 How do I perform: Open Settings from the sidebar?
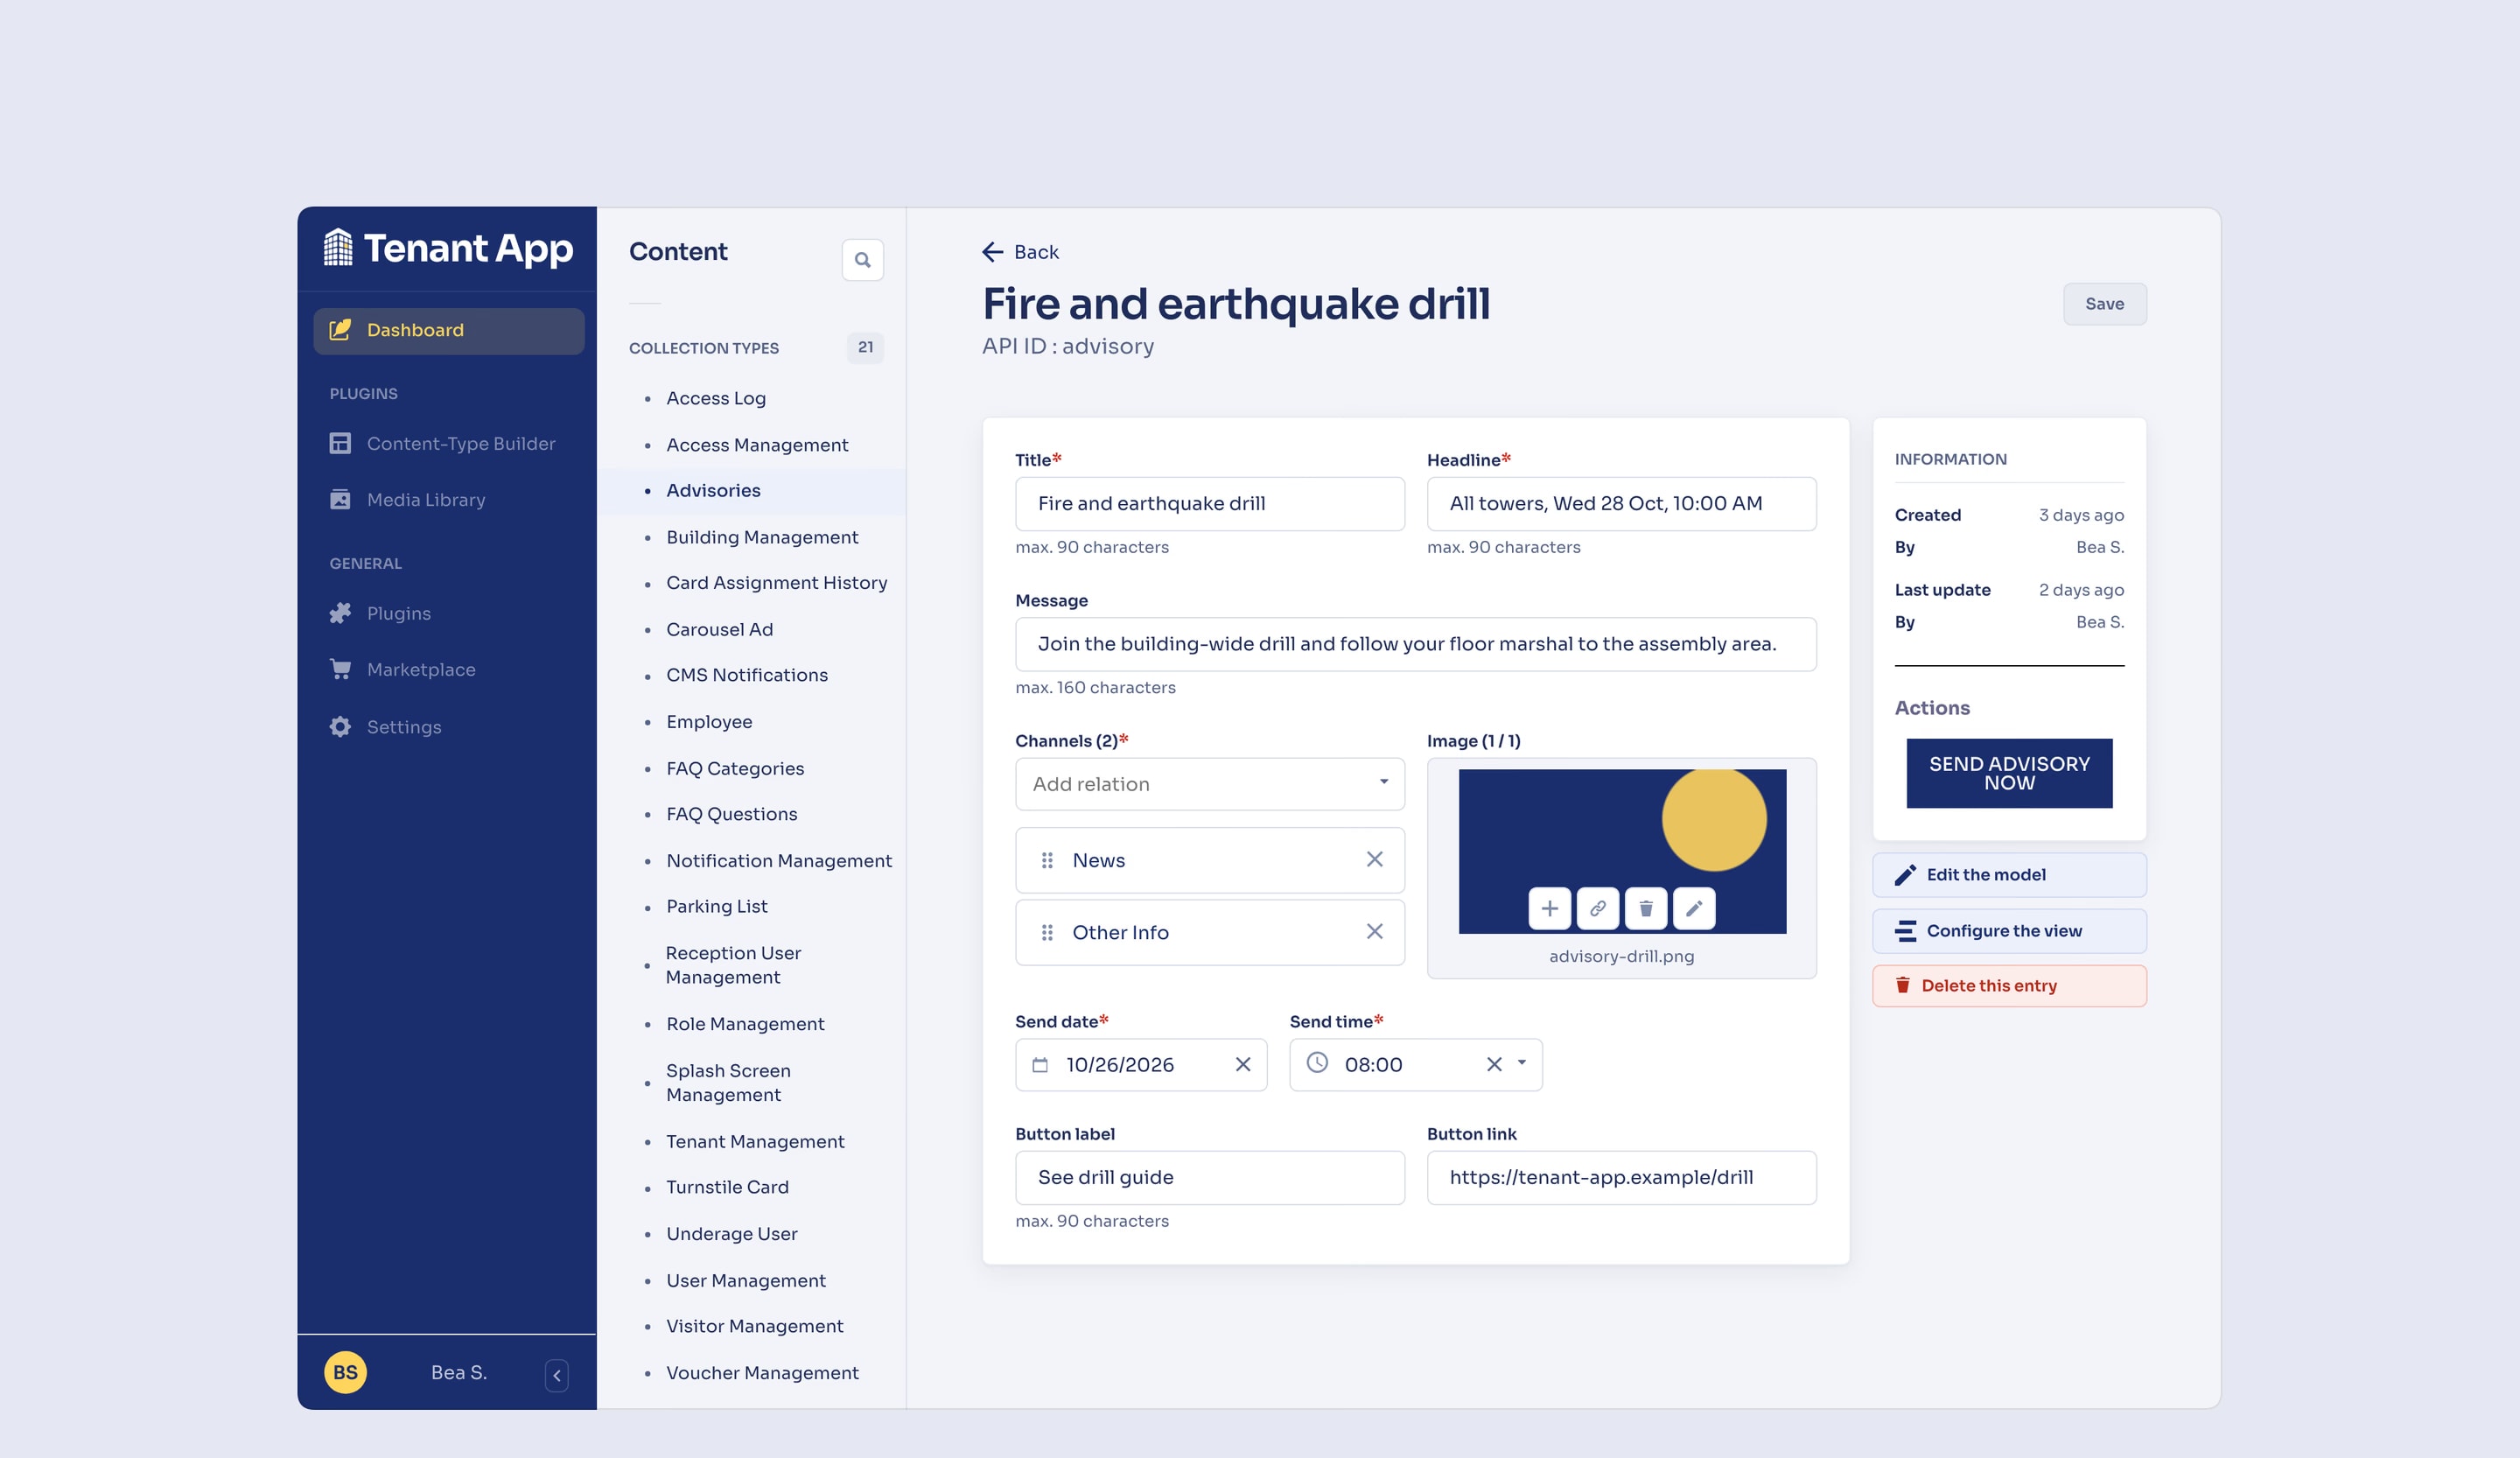pyautogui.click(x=403, y=727)
